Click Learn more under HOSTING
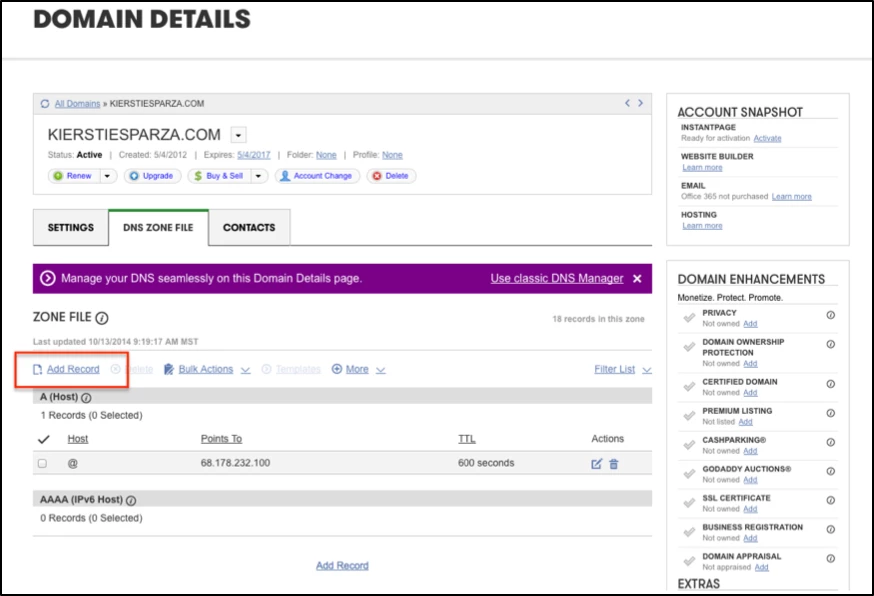 [x=702, y=225]
